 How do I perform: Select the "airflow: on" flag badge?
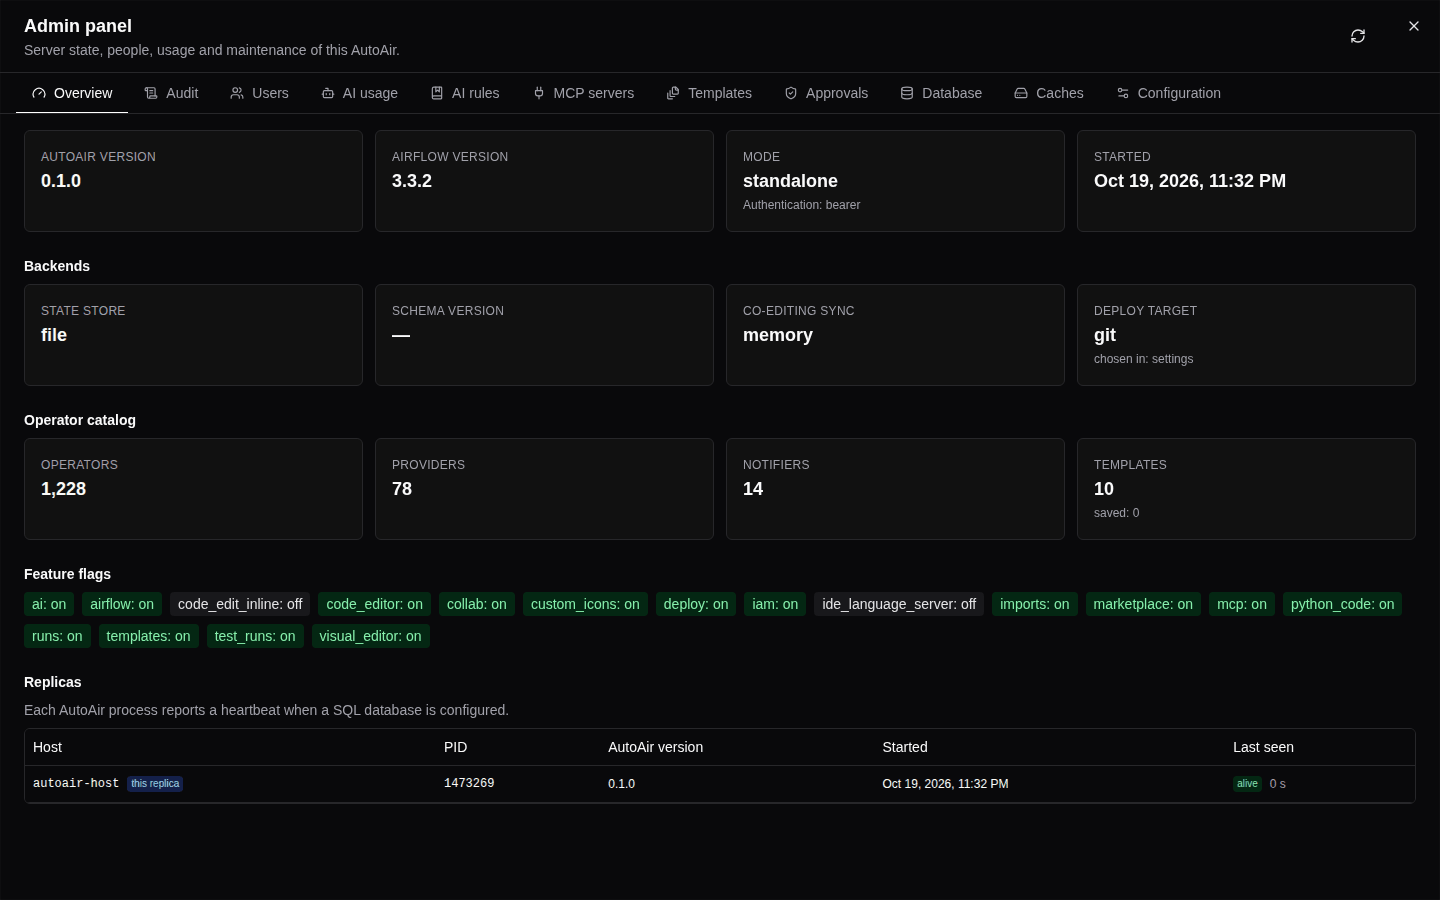coord(122,604)
